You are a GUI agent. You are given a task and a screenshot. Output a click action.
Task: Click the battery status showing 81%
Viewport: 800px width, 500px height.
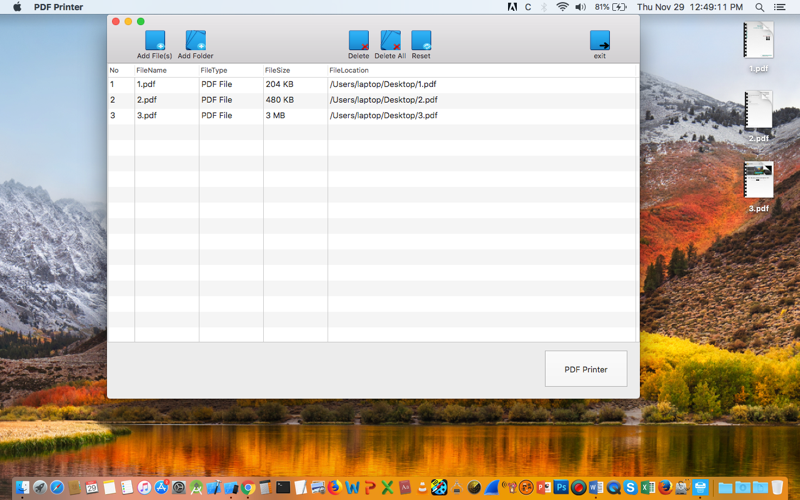[610, 7]
